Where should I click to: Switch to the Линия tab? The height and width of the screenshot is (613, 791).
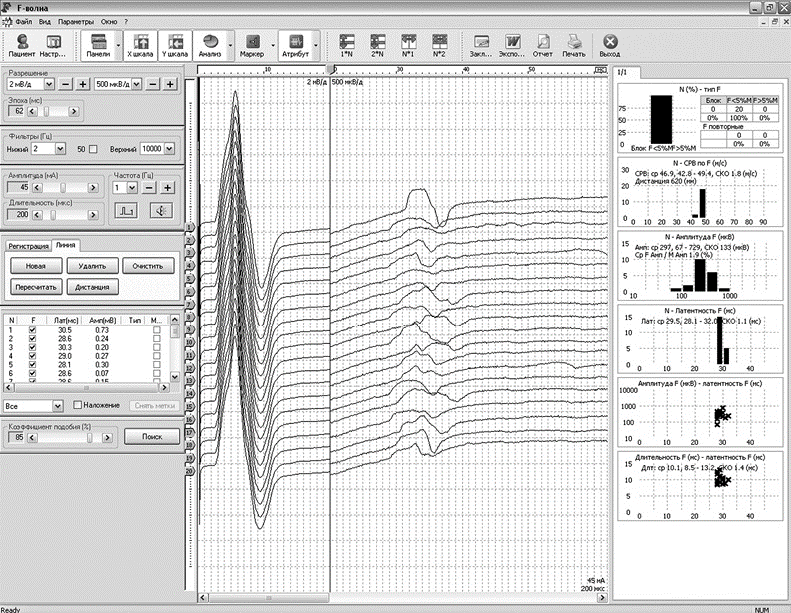pyautogui.click(x=66, y=245)
